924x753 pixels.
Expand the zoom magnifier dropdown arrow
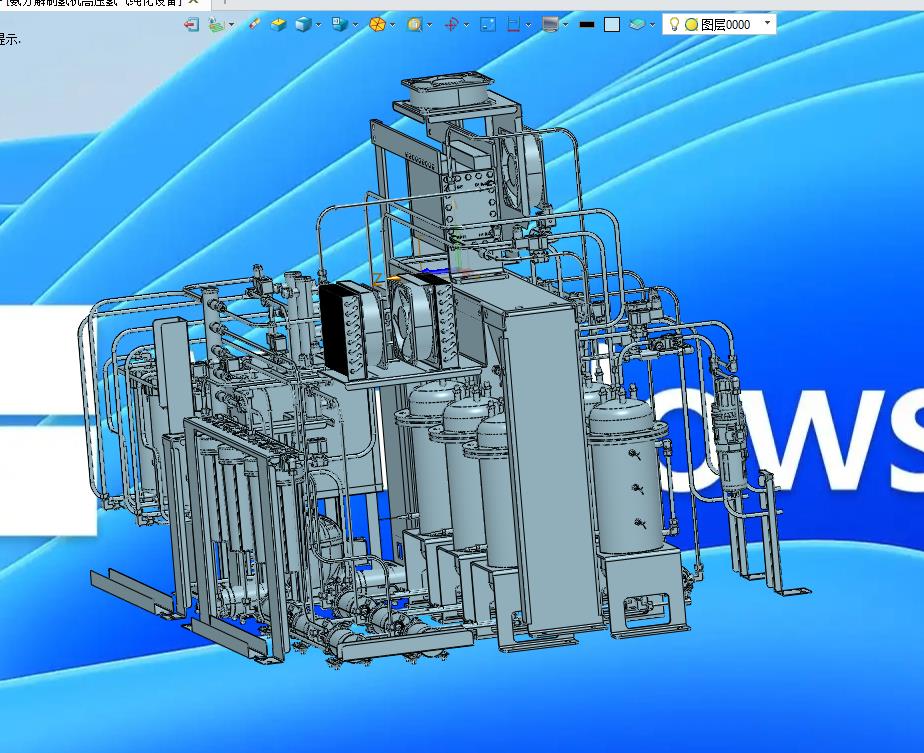click(430, 25)
